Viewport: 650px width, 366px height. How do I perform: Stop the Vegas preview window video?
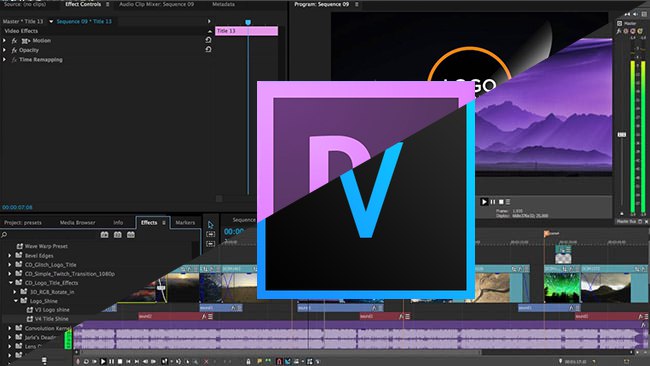(x=501, y=202)
